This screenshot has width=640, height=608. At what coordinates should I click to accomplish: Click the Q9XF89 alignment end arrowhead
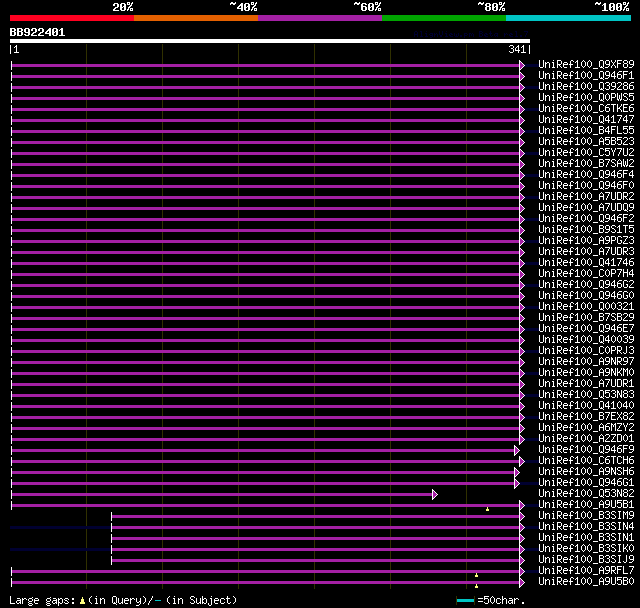[x=522, y=65]
